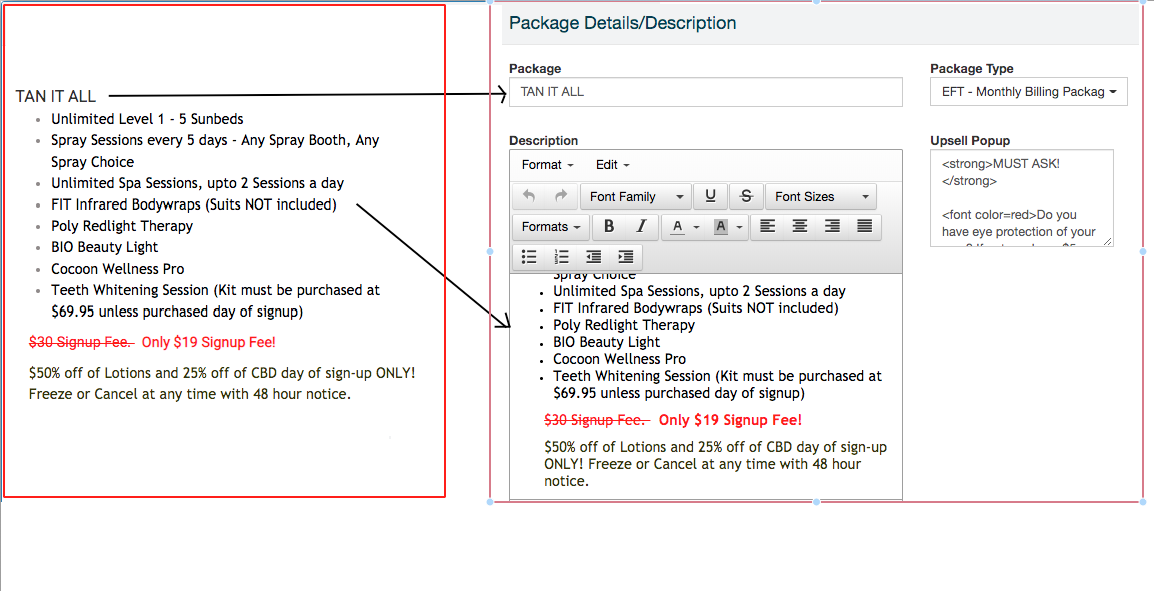Align text left

768,227
